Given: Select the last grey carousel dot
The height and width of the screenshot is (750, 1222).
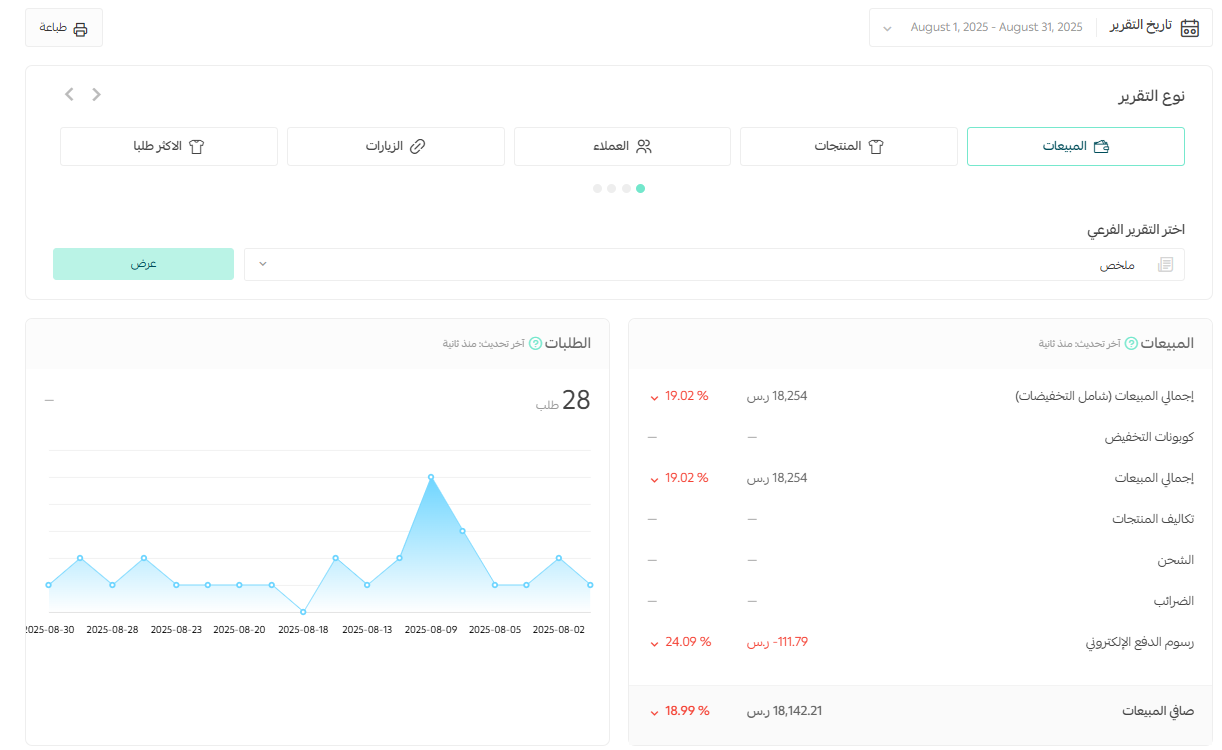Looking at the screenshot, I should tap(597, 188).
